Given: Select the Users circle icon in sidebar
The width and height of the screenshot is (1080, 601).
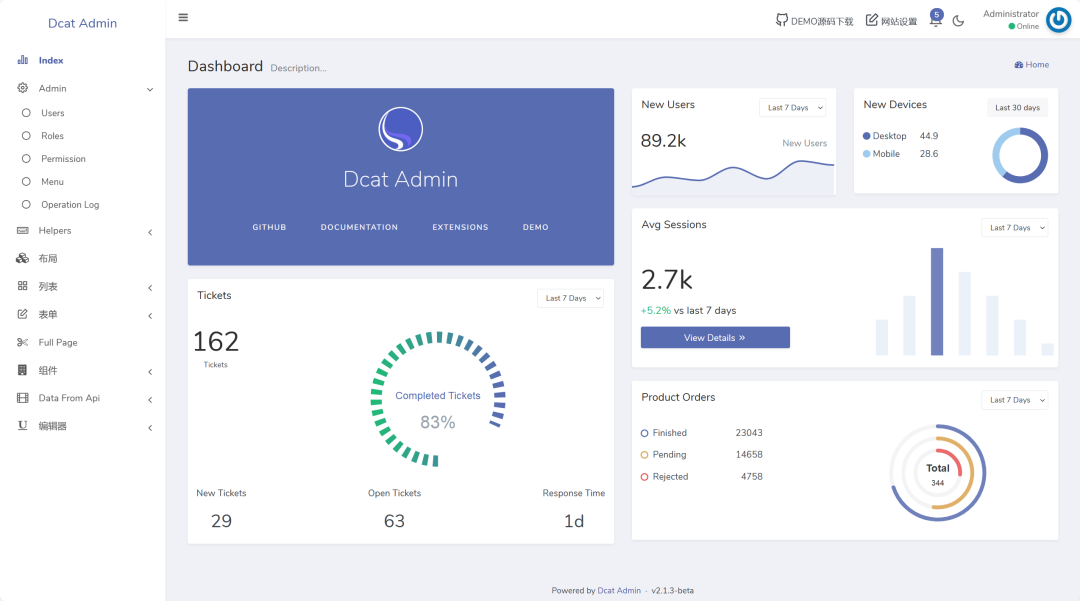Looking at the screenshot, I should pos(26,112).
